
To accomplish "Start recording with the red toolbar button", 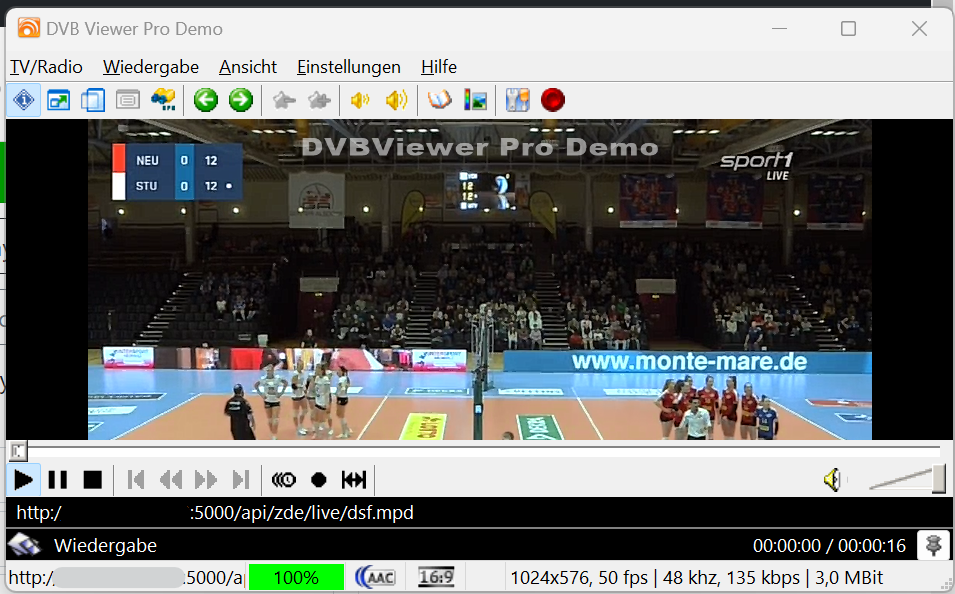I will (552, 100).
